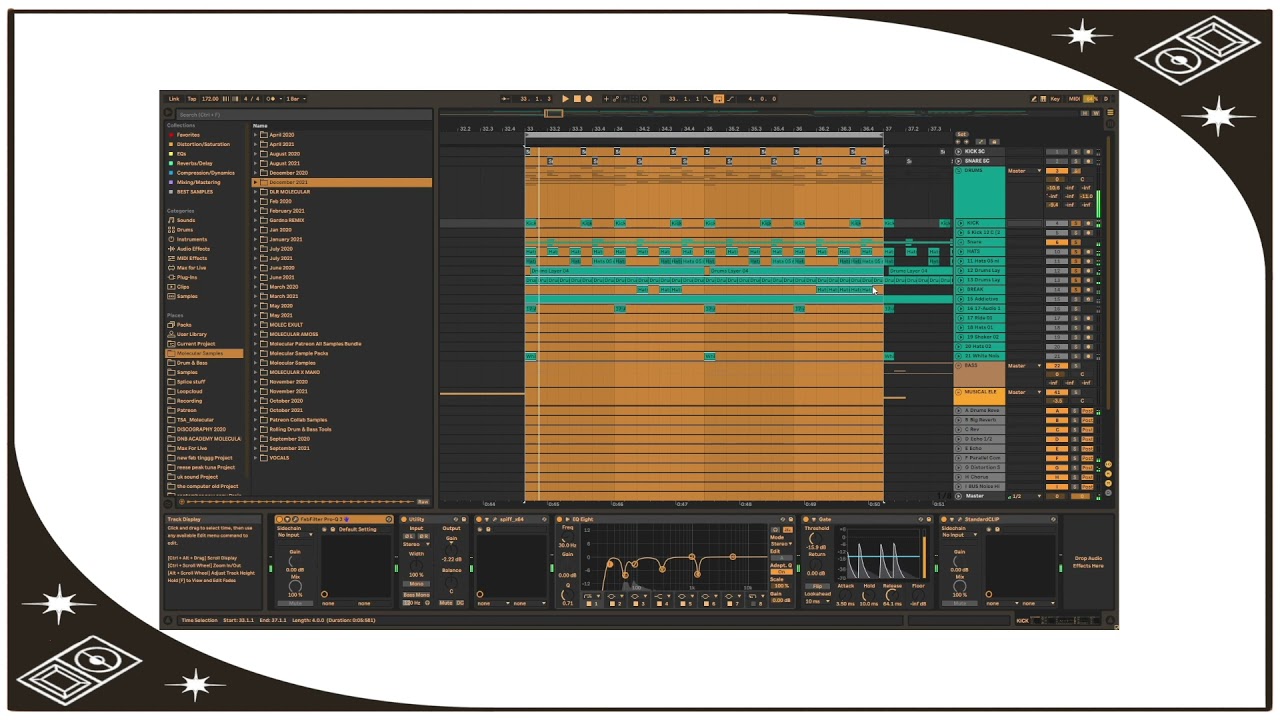1280x720 pixels.
Task: Select the StandardCLIP device title bar
Action: coord(996,520)
